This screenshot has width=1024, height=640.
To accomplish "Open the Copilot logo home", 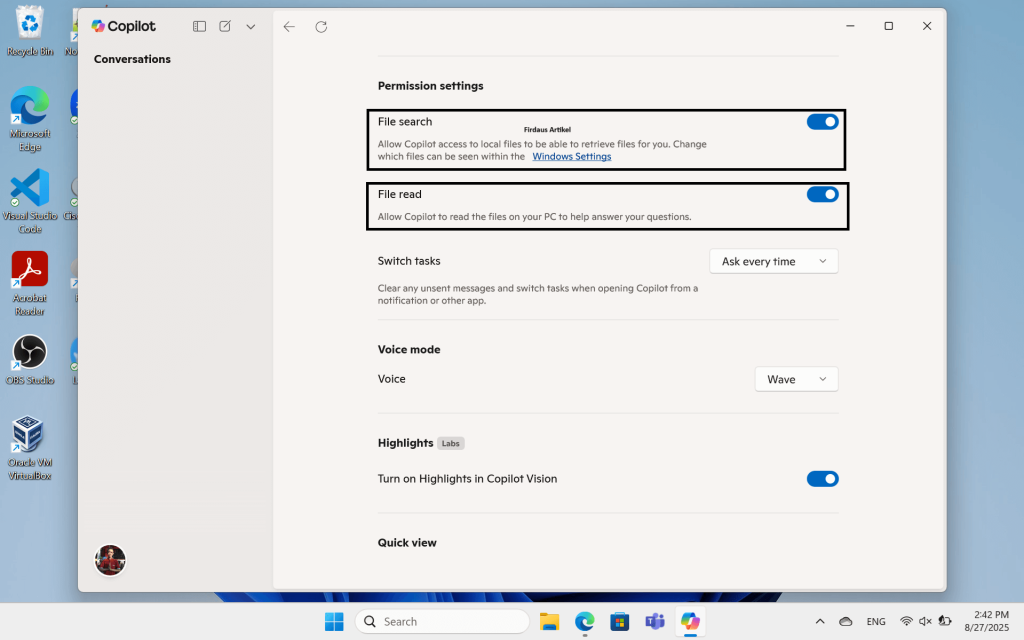I will (x=123, y=26).
